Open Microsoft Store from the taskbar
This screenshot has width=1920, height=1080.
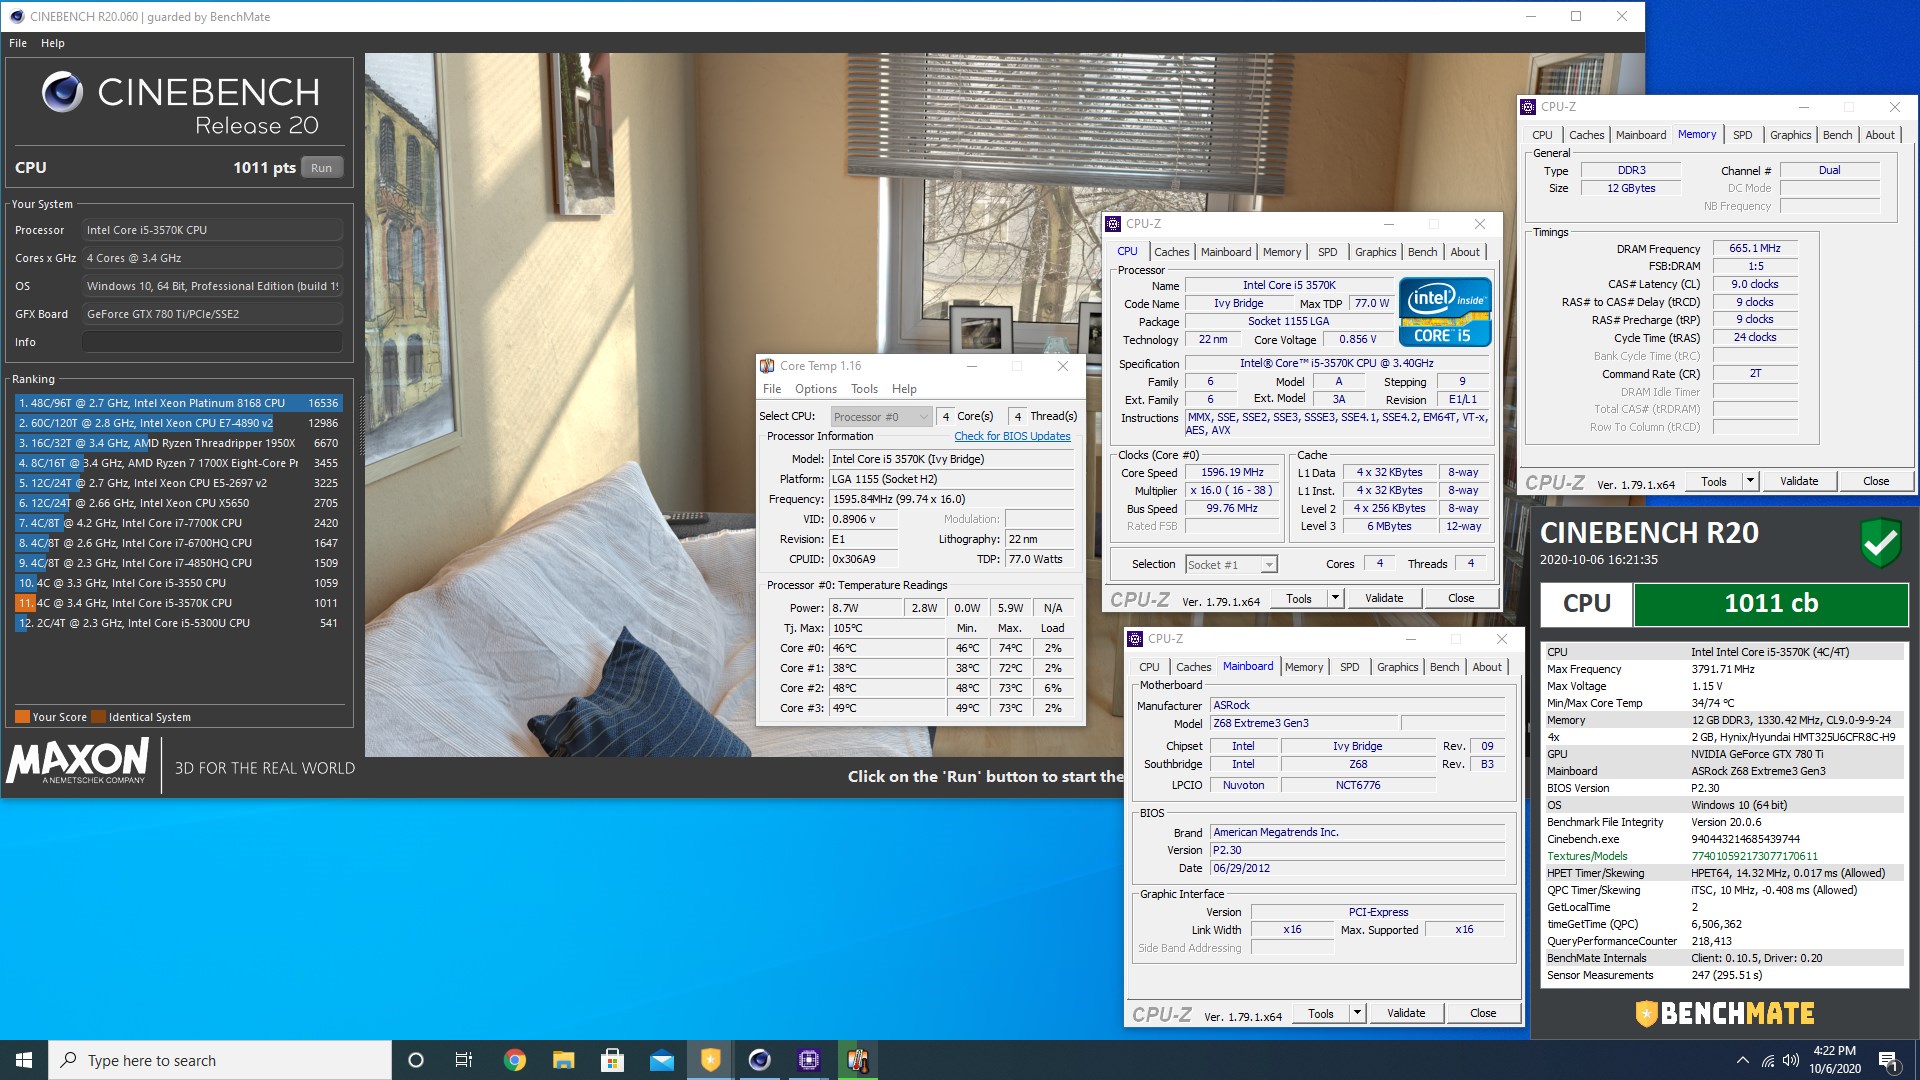612,1060
